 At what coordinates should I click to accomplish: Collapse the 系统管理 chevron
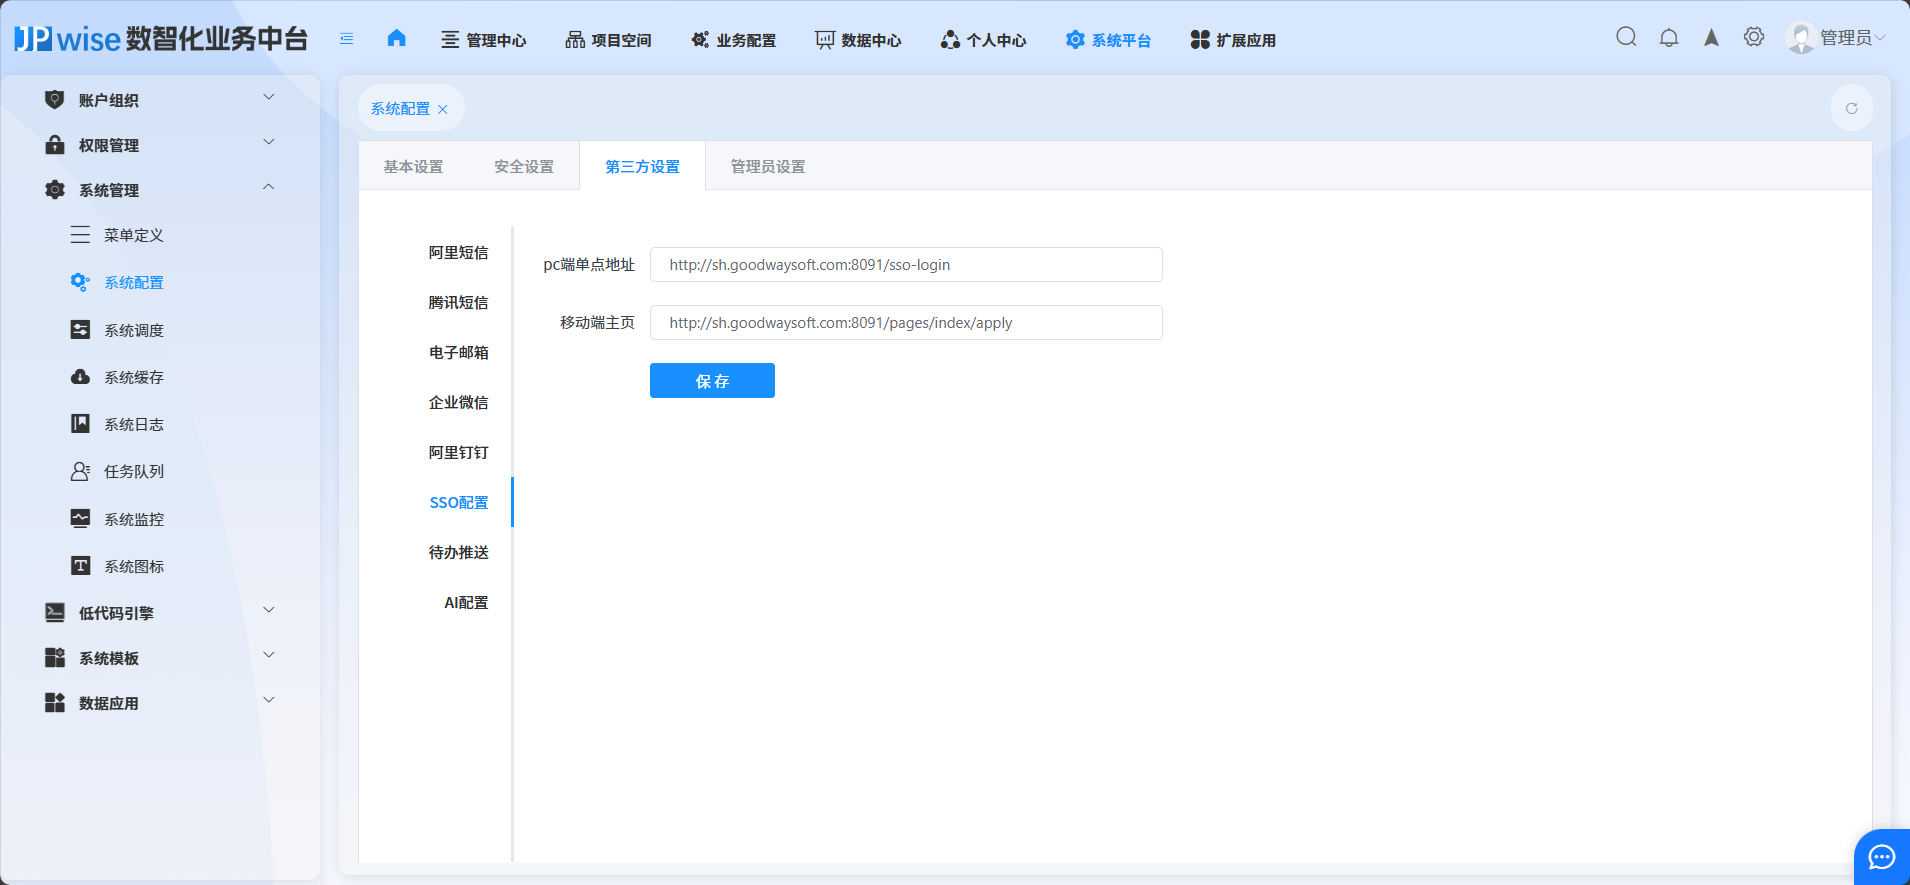point(268,187)
